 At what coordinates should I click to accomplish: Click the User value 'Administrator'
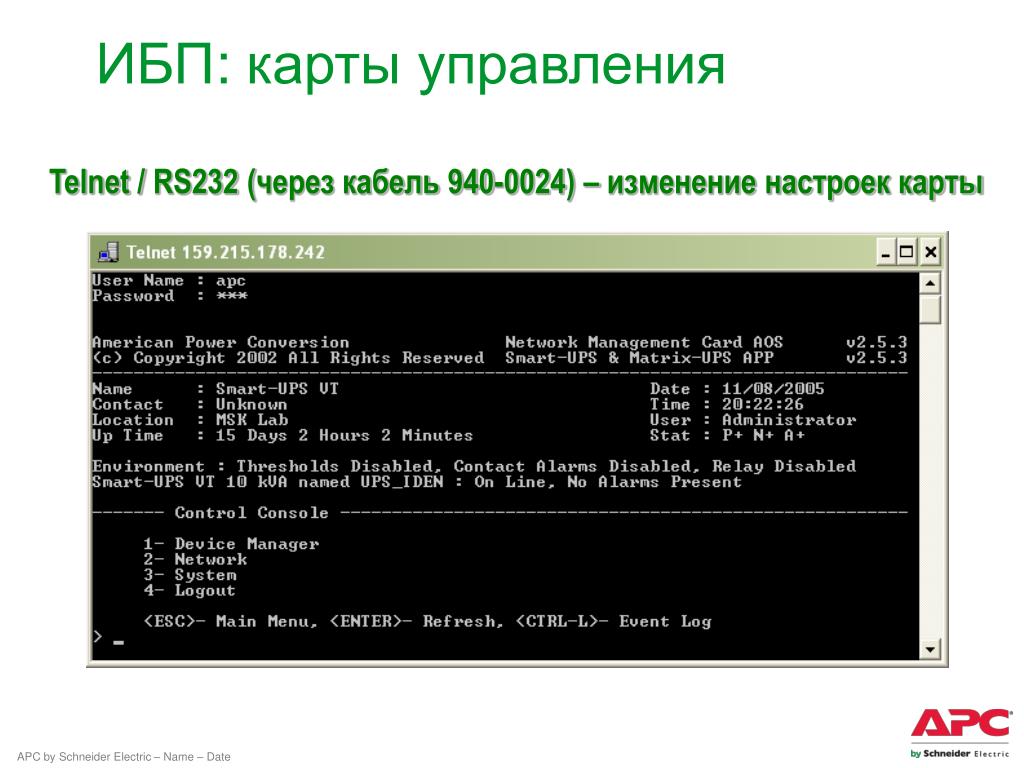789,420
